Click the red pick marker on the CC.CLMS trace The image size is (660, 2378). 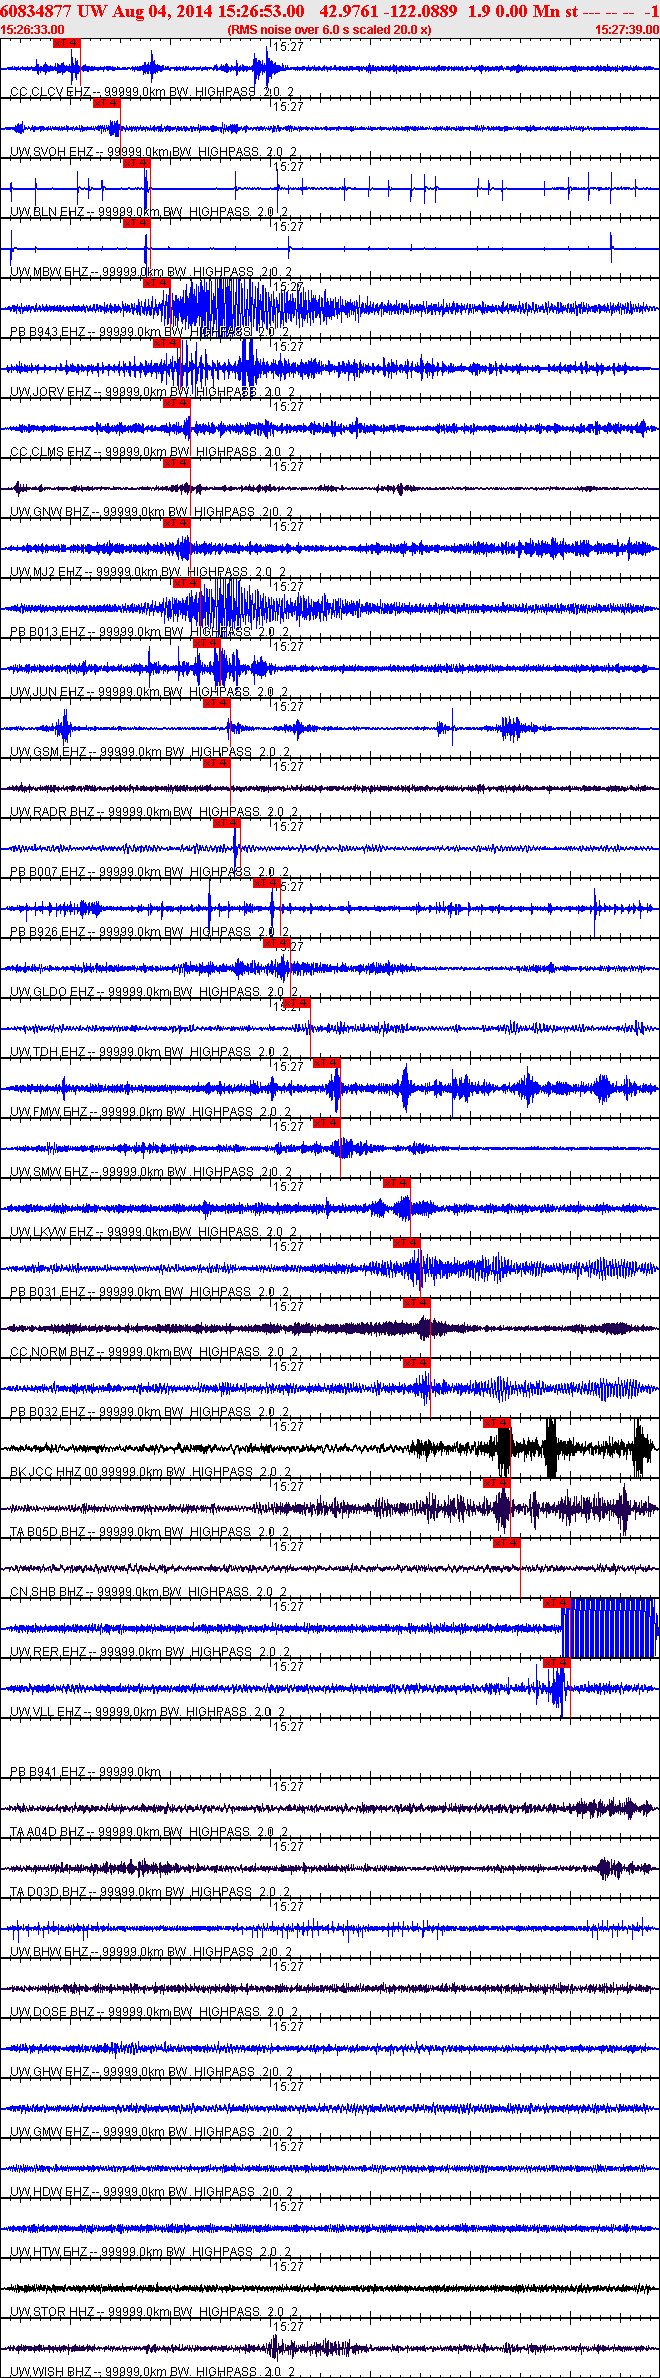pyautogui.click(x=176, y=403)
